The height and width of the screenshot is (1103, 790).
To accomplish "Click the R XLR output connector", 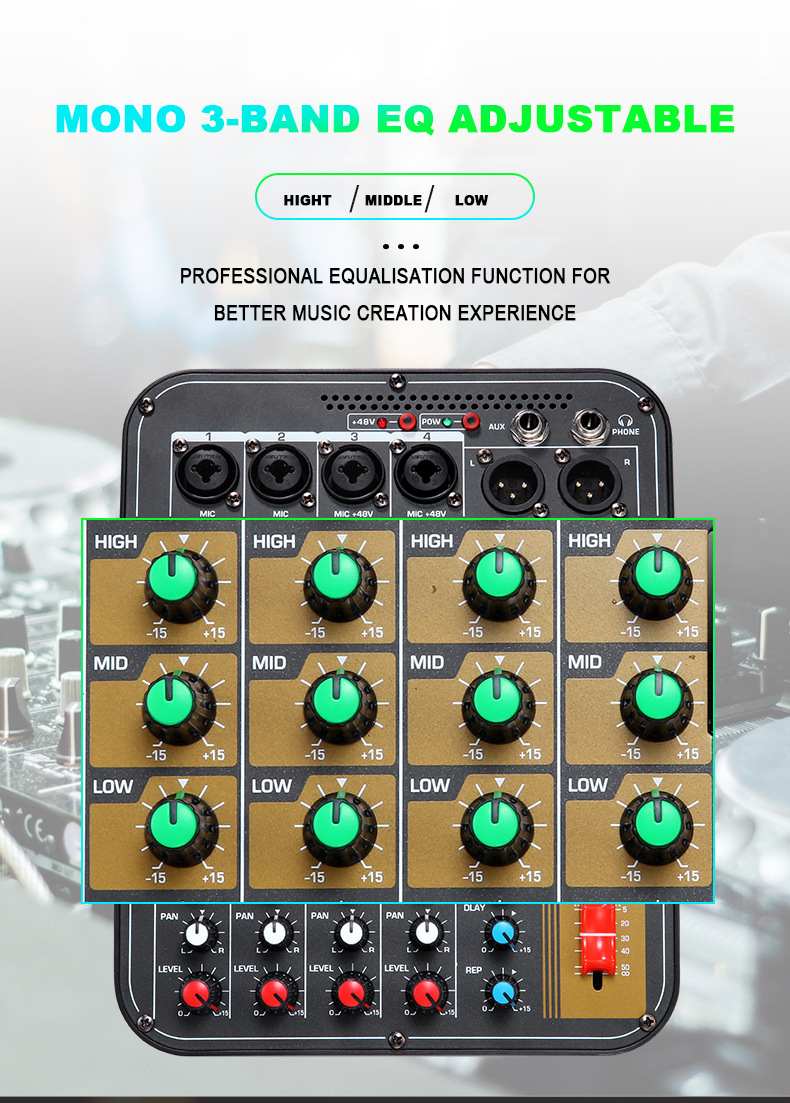I will point(590,485).
